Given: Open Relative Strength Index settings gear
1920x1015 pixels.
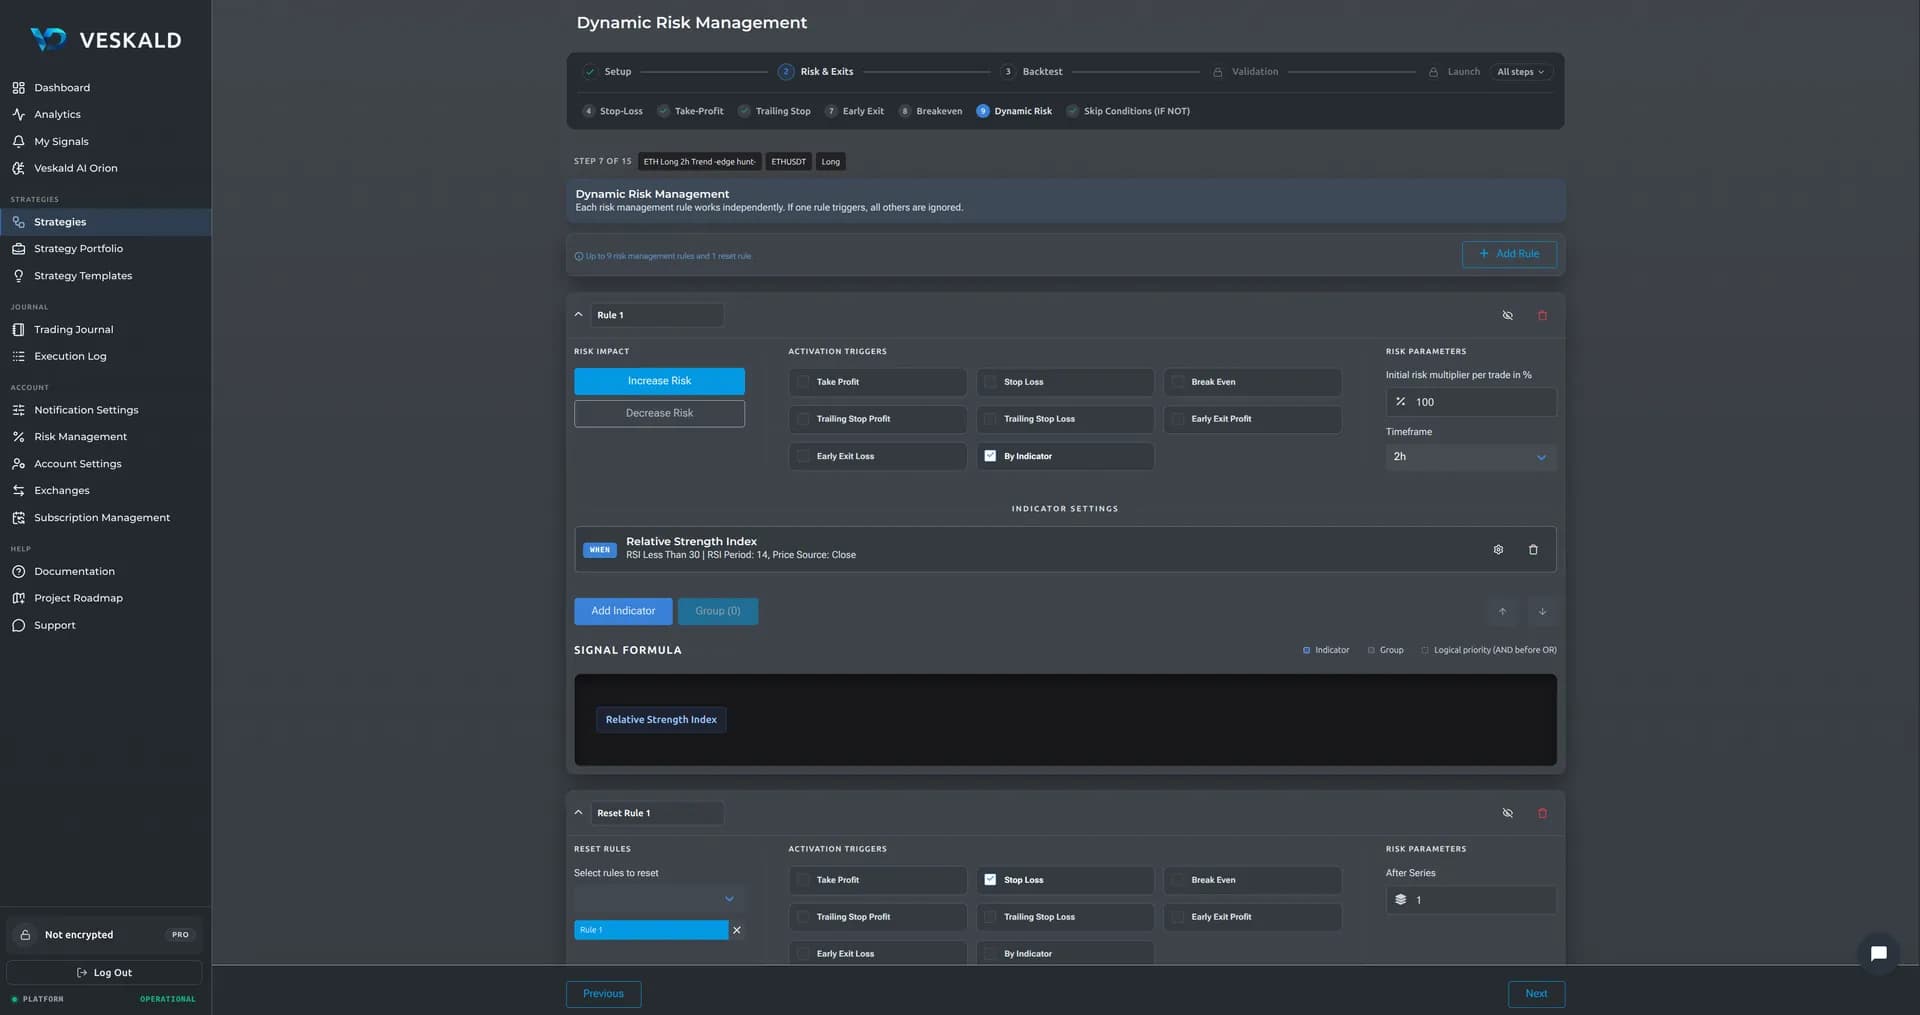Looking at the screenshot, I should click(x=1498, y=550).
